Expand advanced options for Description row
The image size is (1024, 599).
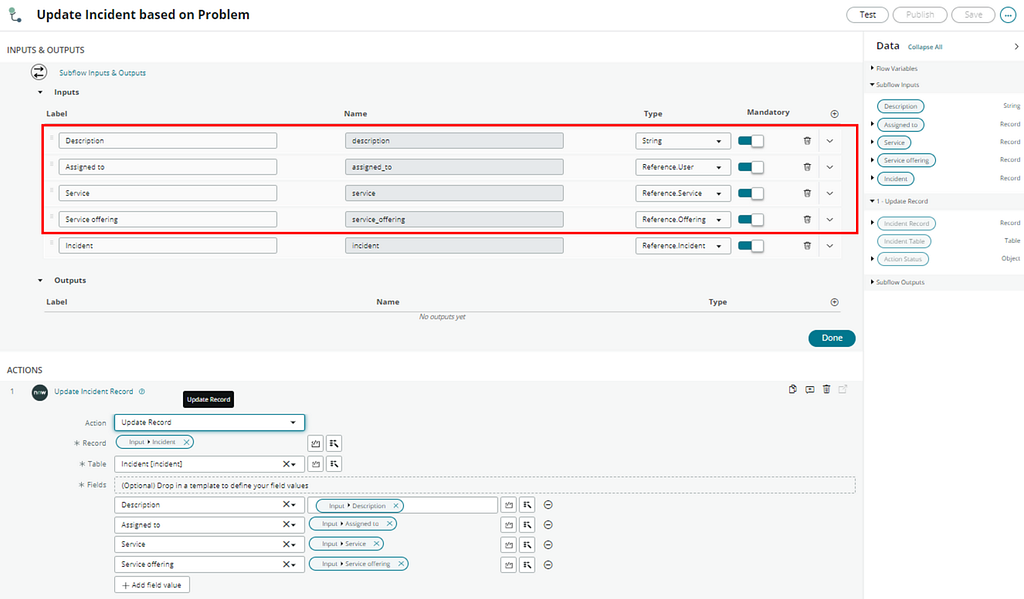click(x=829, y=140)
